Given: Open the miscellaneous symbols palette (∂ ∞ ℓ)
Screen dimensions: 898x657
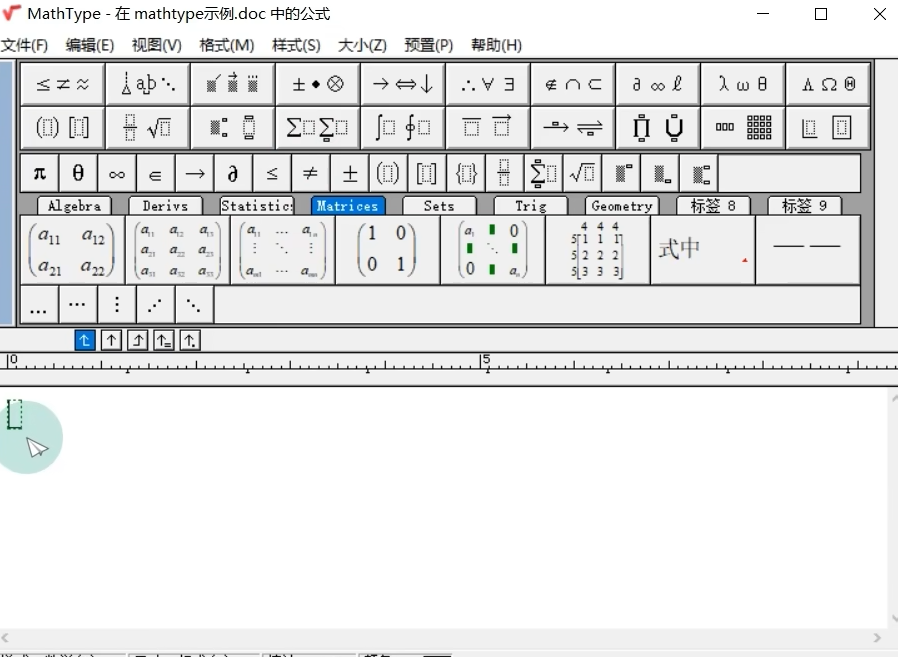Looking at the screenshot, I should click(657, 85).
